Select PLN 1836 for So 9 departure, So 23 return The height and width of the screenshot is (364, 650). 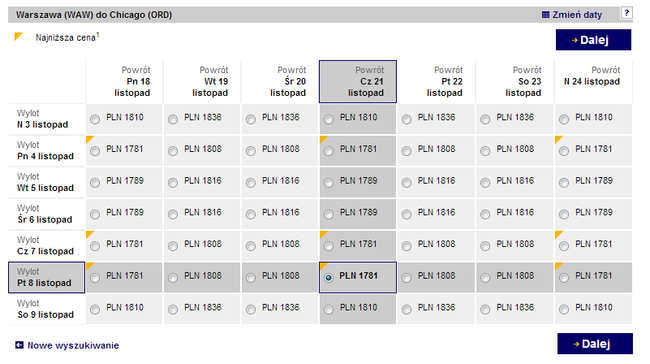[x=485, y=310]
